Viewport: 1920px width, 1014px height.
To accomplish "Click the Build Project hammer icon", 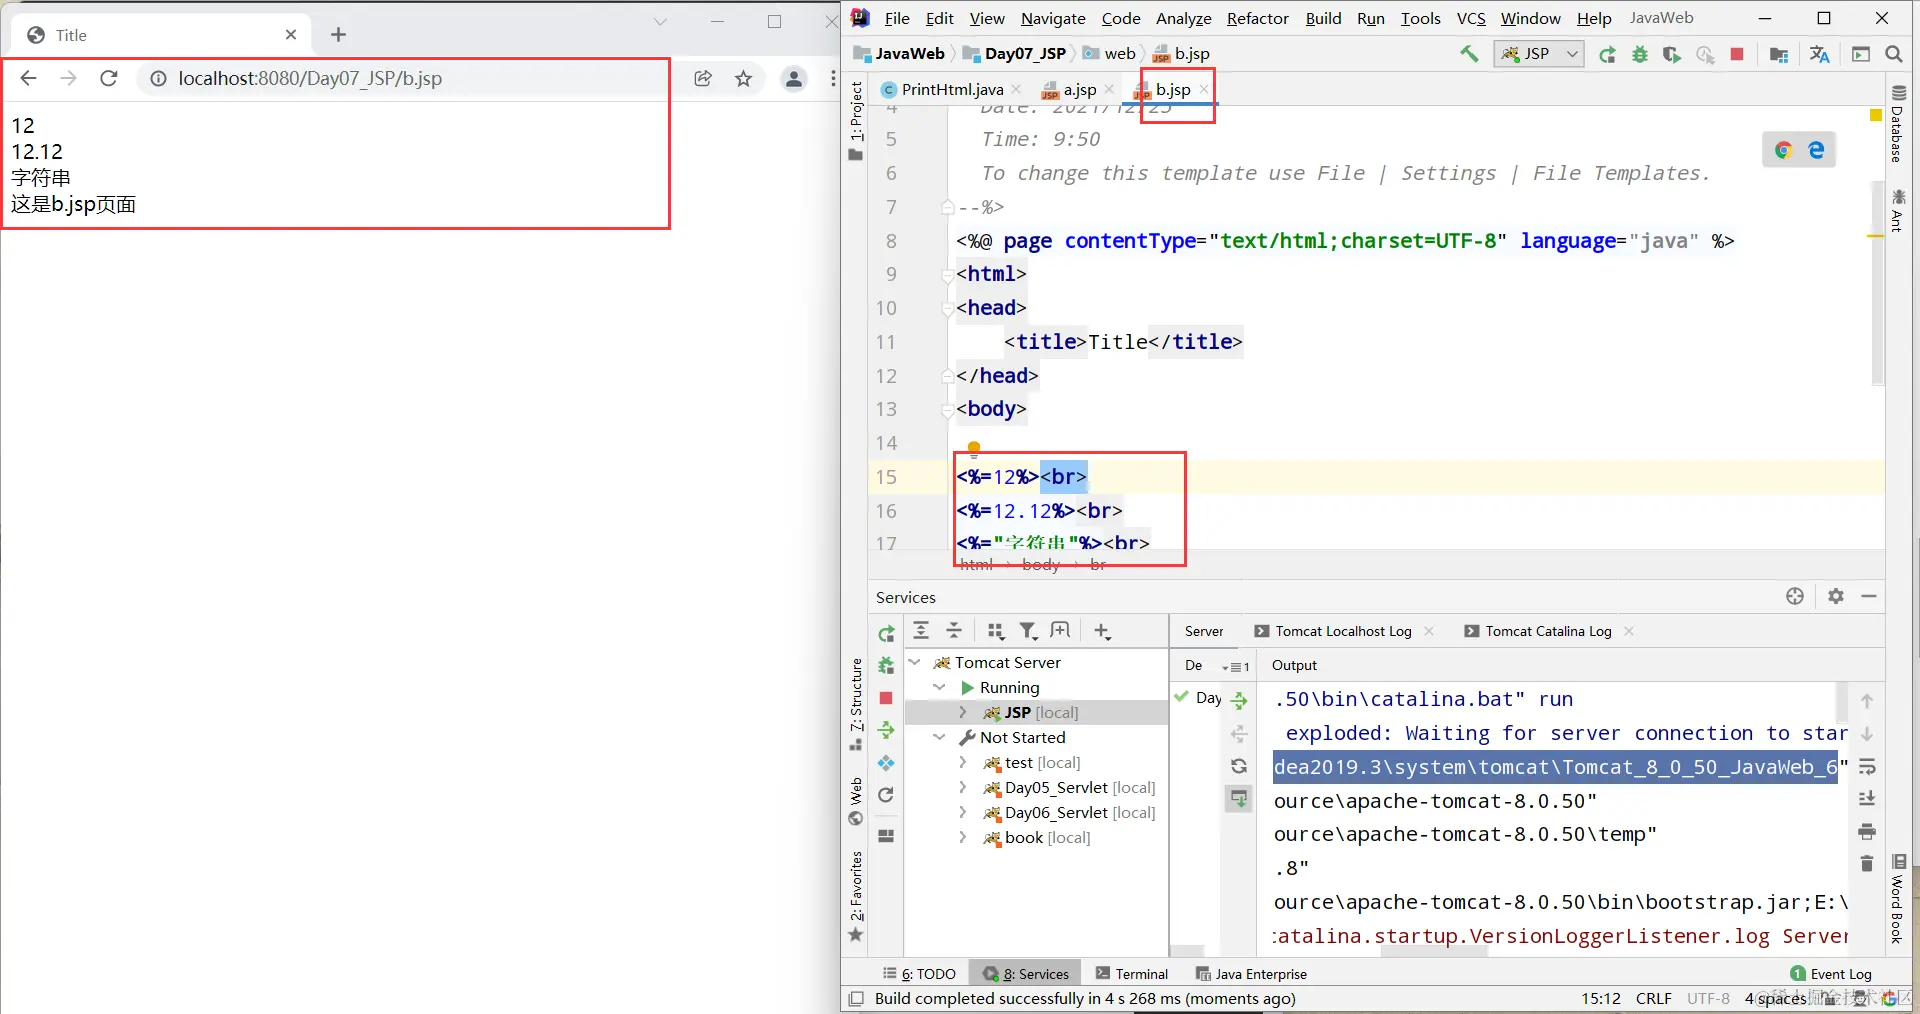I will (1469, 54).
